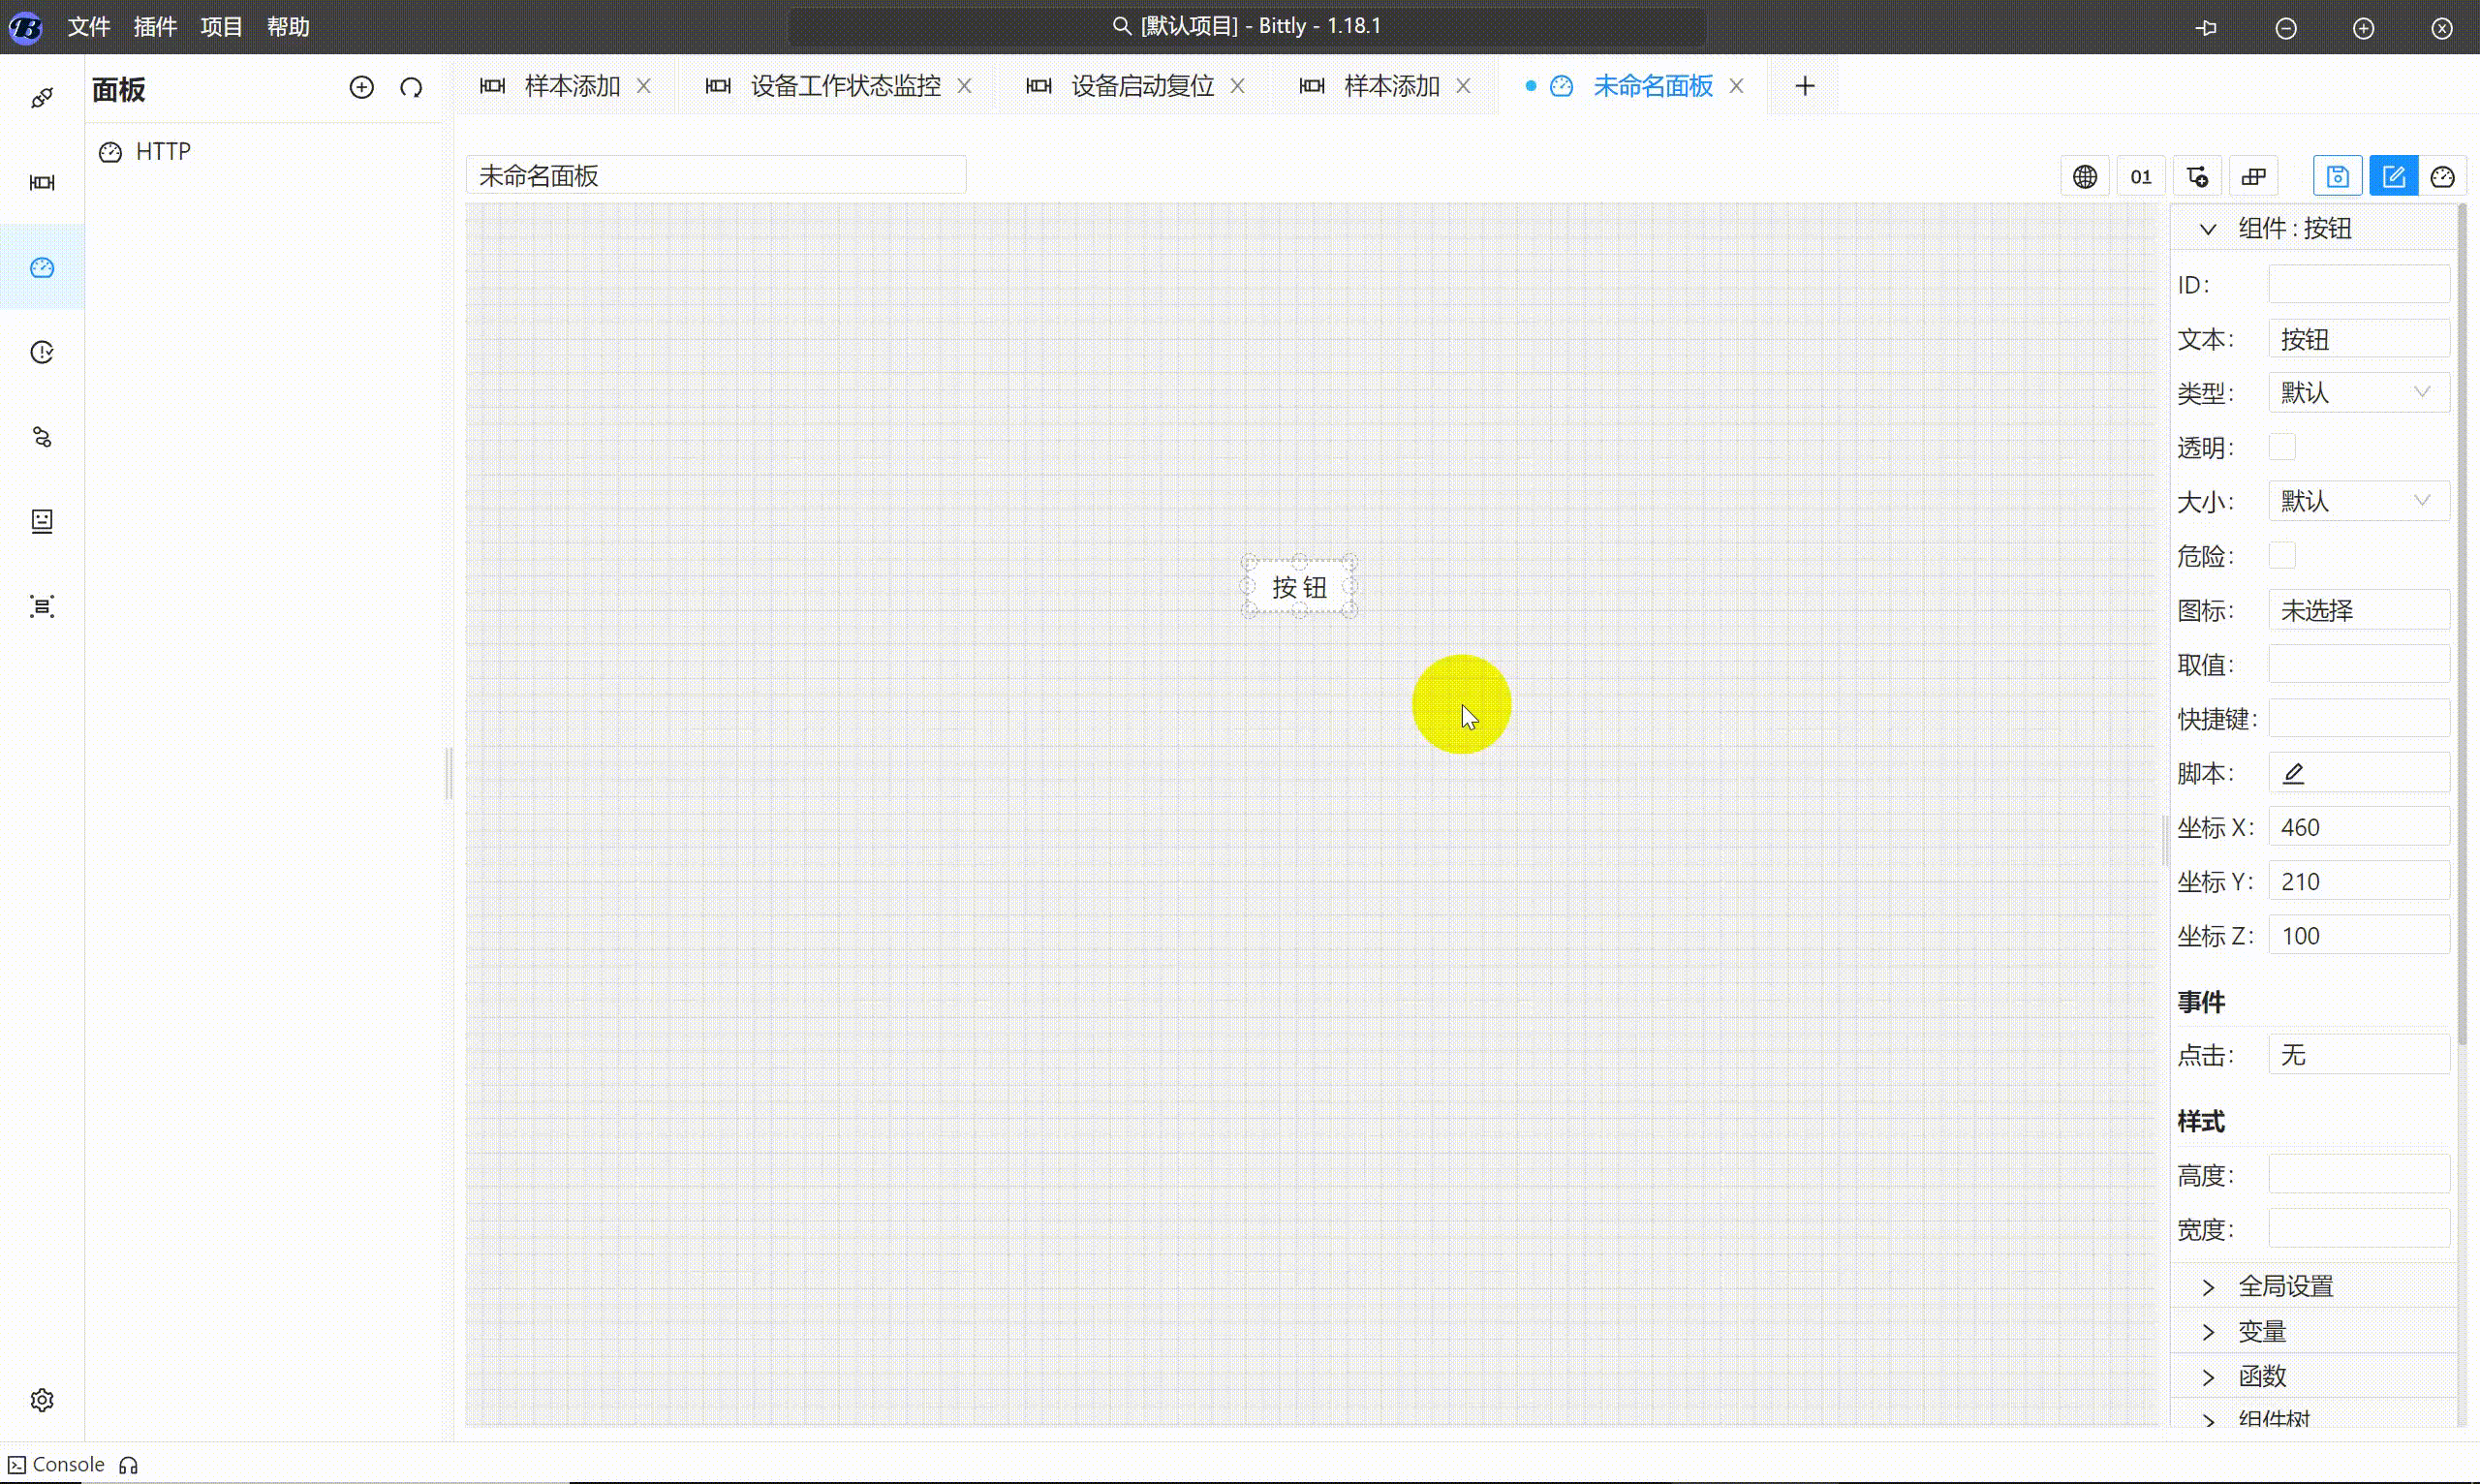Open the history/clock tool in the sidebar

pyautogui.click(x=42, y=351)
